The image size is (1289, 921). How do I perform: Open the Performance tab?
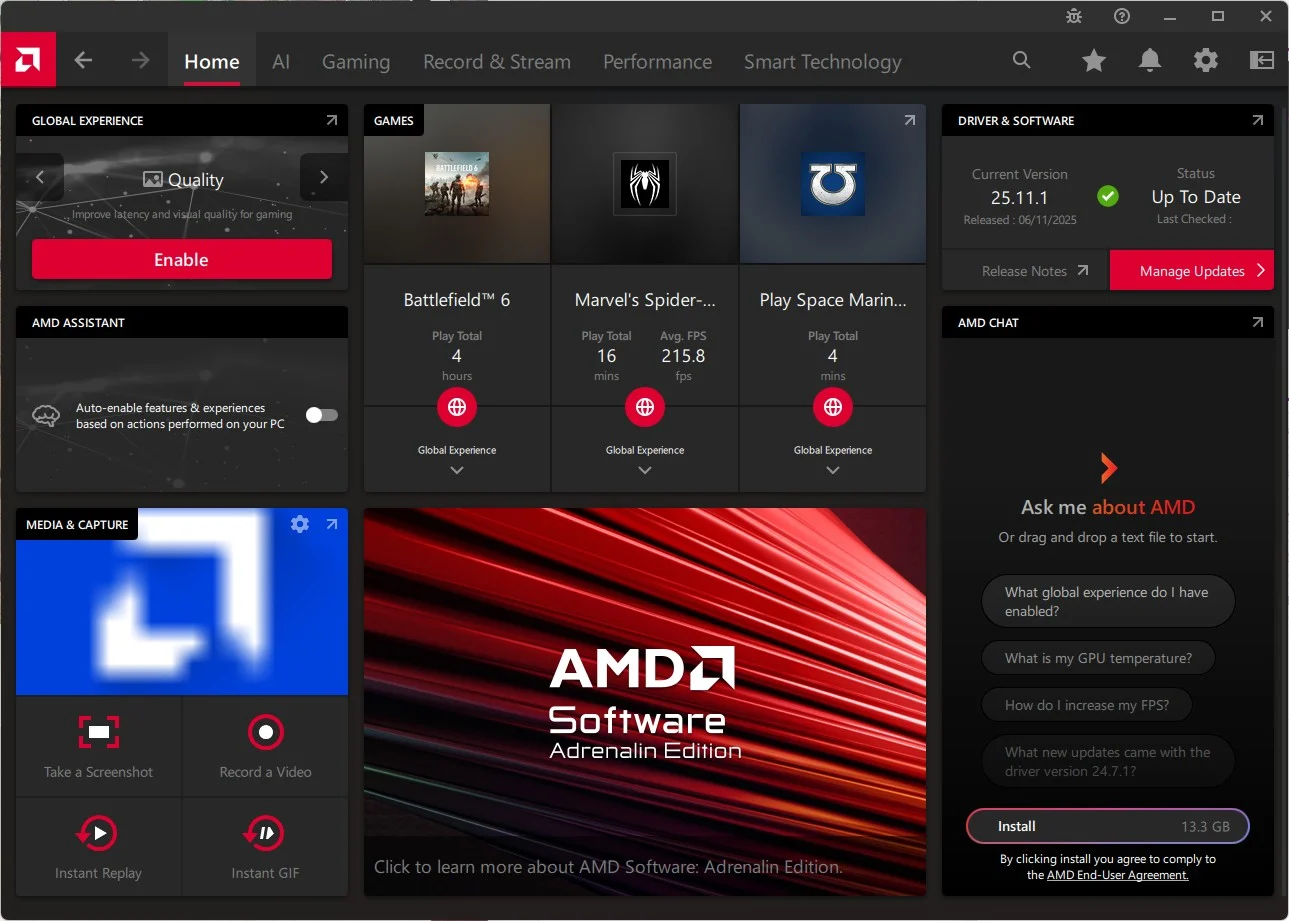coord(657,62)
